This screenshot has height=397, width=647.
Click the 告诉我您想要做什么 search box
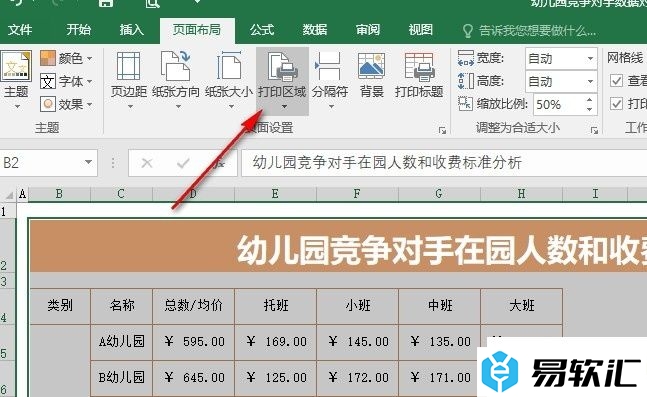coord(537,31)
